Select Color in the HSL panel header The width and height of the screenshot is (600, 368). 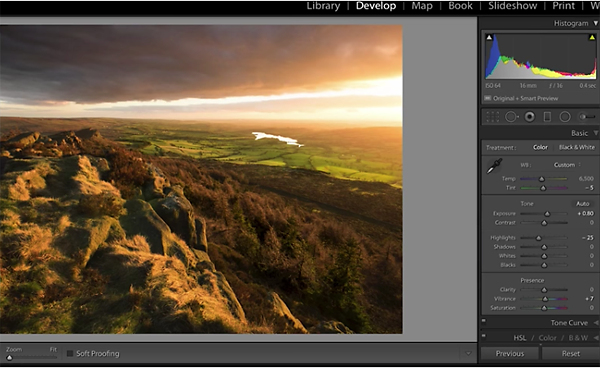(x=548, y=338)
